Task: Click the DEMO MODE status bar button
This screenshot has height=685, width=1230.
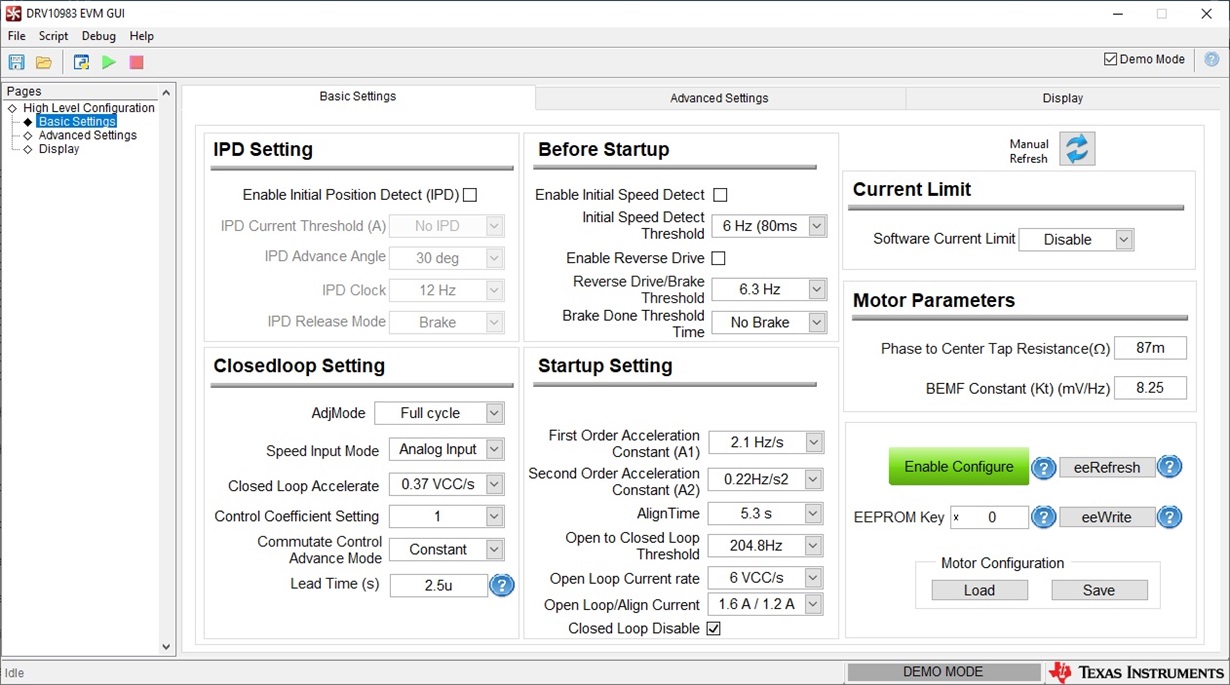Action: [943, 672]
